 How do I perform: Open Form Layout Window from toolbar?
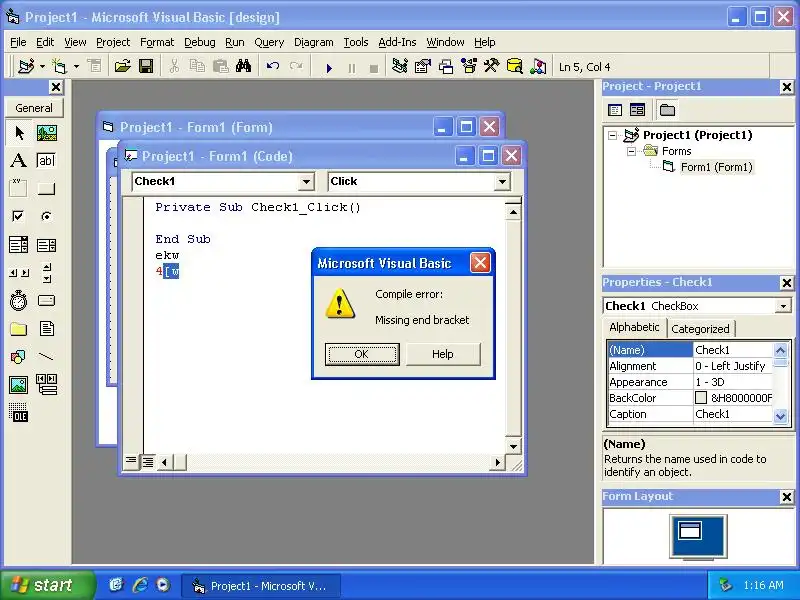coord(446,66)
